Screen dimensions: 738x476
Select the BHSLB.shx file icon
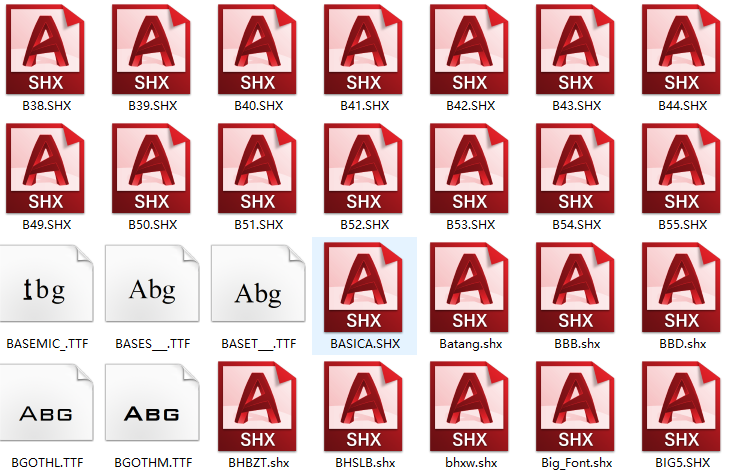click(363, 406)
